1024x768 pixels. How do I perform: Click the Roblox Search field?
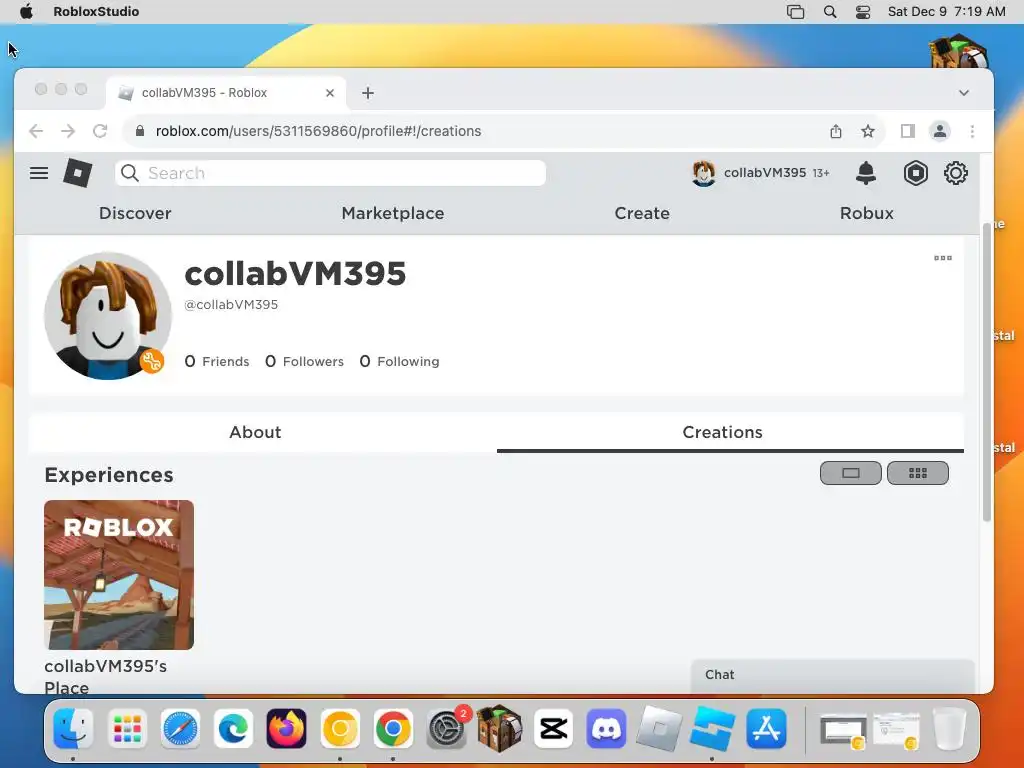(x=330, y=173)
